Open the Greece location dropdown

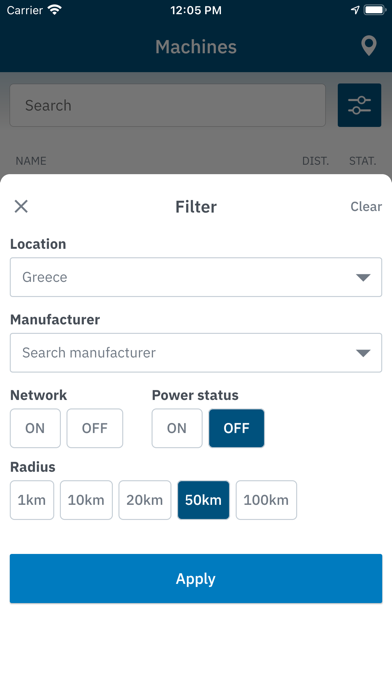[196, 277]
